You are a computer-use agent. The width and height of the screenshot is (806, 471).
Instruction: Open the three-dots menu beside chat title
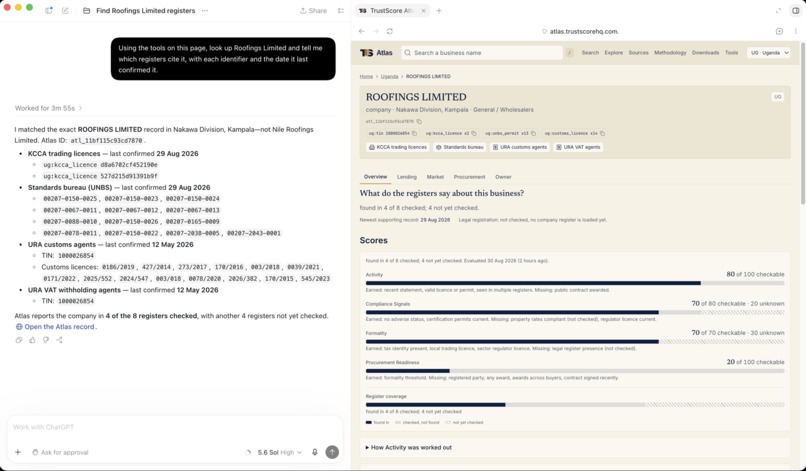coord(205,10)
